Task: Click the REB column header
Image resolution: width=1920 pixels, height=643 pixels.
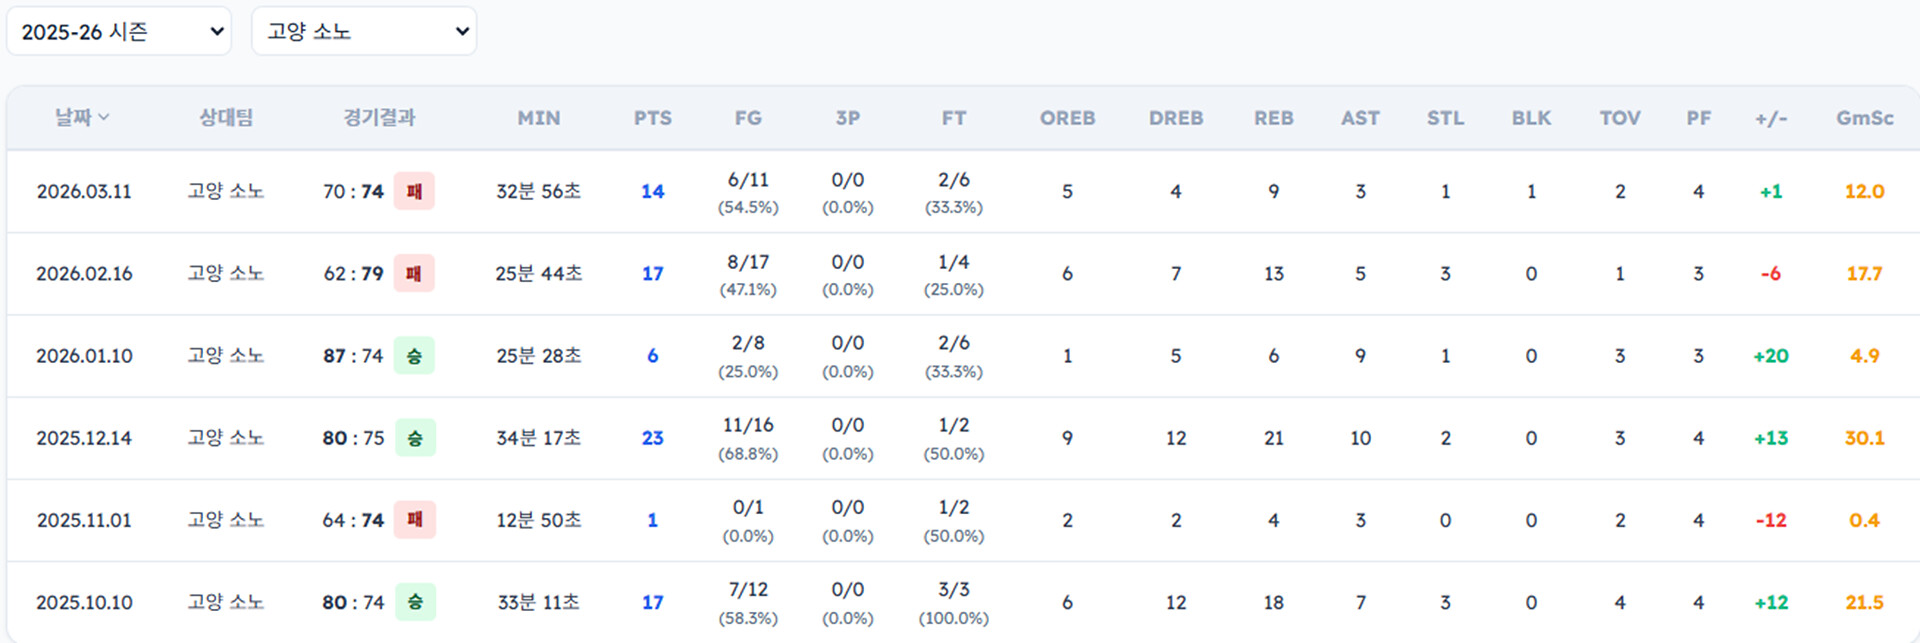Action: 1273,118
